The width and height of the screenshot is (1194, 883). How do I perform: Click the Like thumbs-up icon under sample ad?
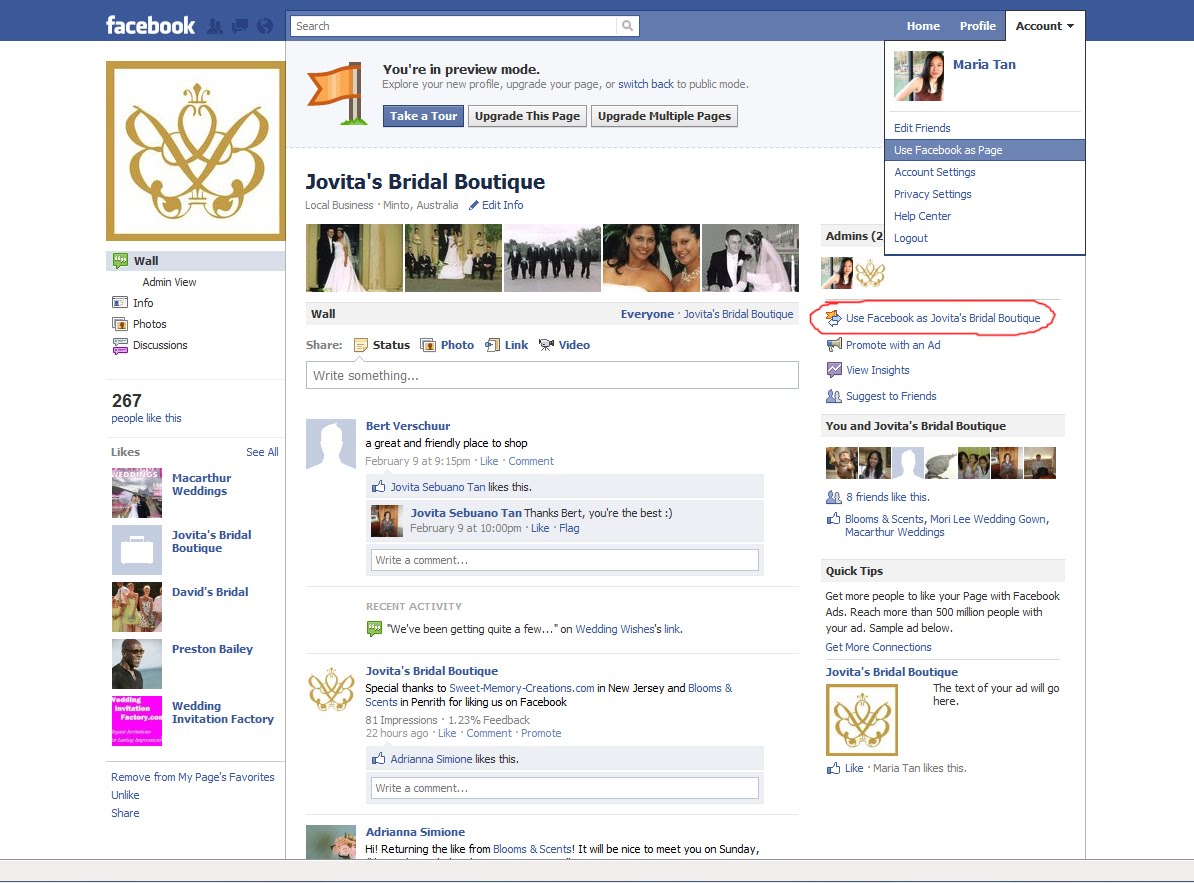(x=834, y=768)
